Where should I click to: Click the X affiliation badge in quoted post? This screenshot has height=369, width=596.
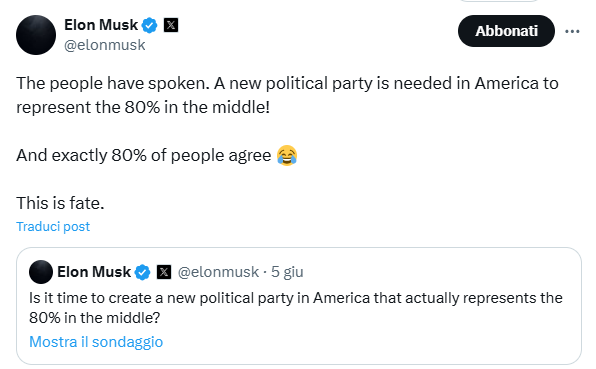point(164,272)
